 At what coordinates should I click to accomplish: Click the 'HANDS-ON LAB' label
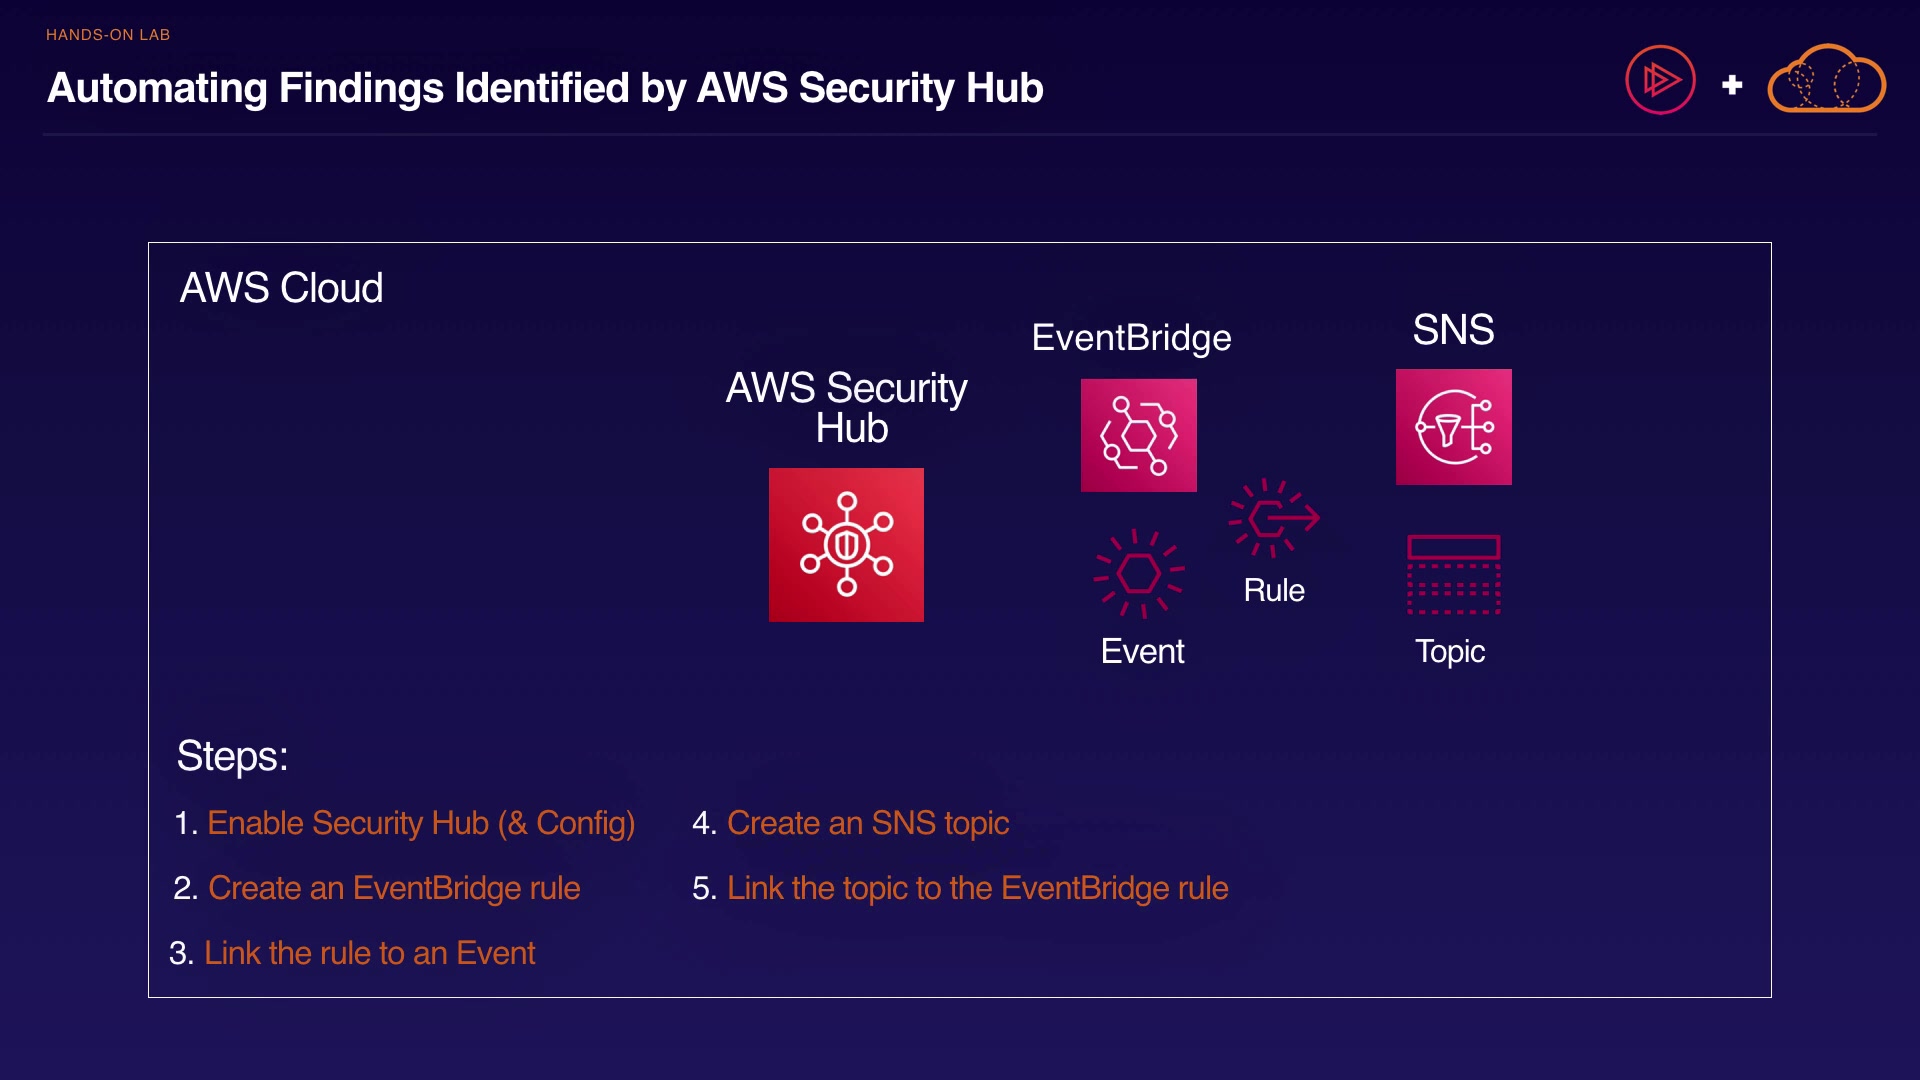coord(108,35)
